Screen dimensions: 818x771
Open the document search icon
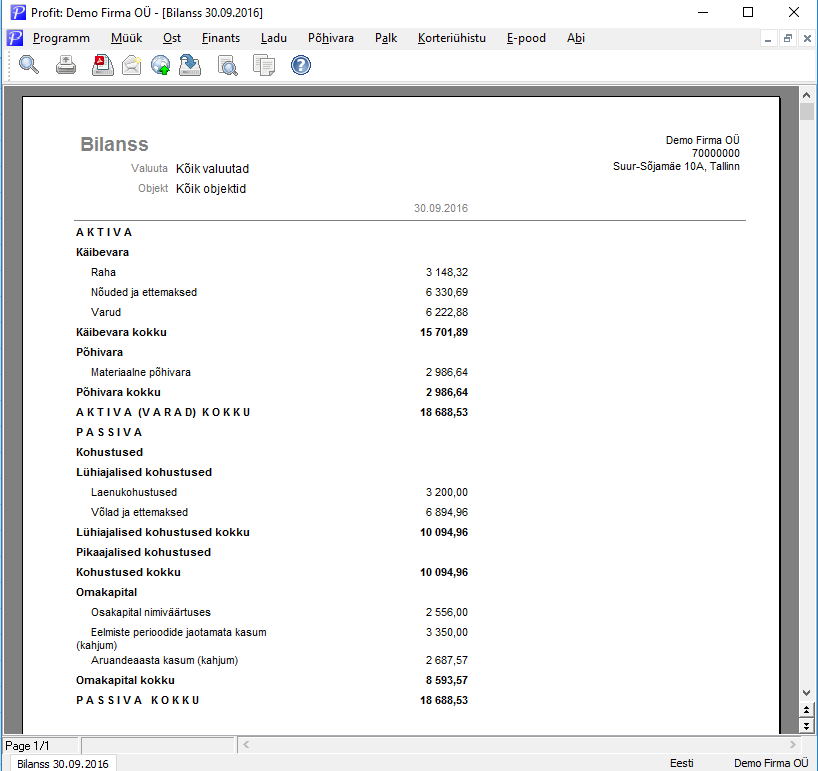point(227,66)
